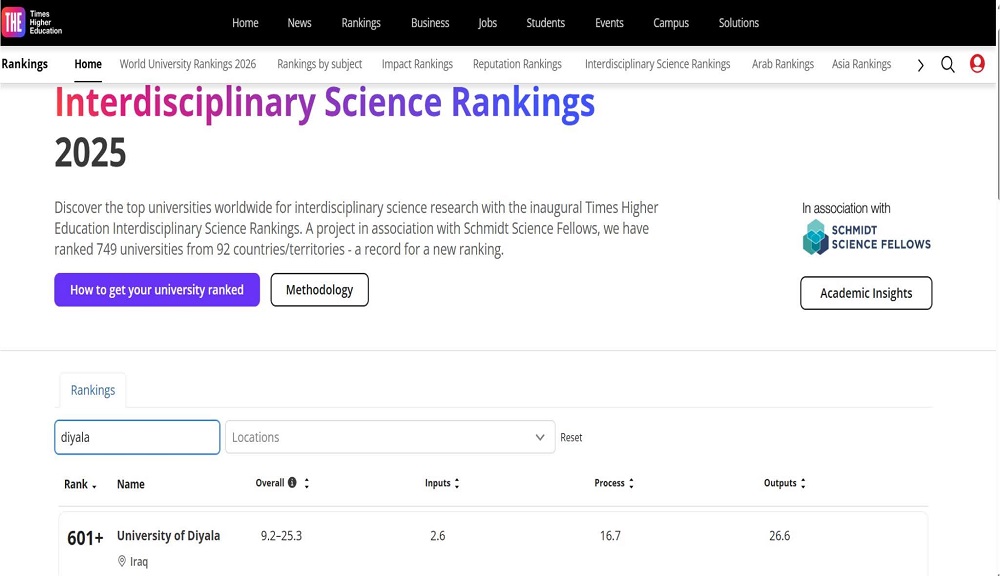Viewport: 1000px width, 576px height.
Task: Click the Overall column info icon
Action: [292, 483]
